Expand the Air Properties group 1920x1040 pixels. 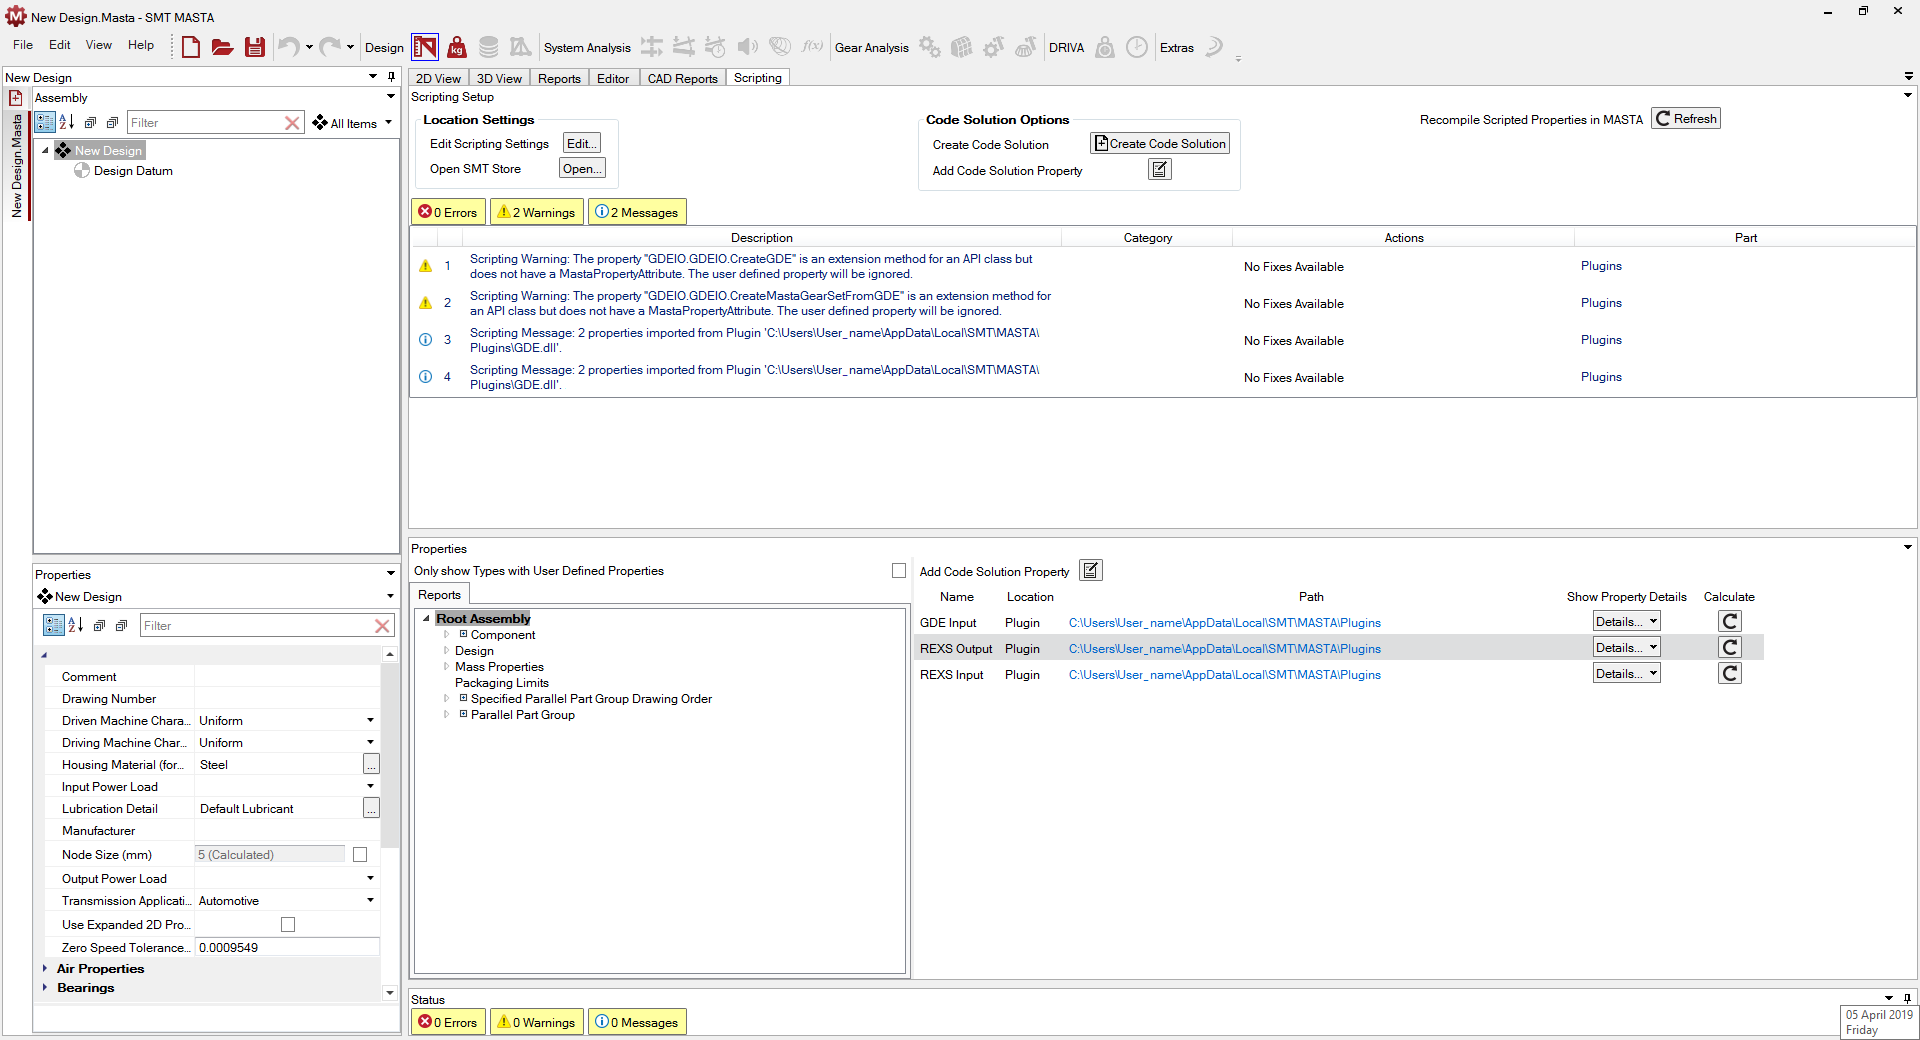[45, 969]
